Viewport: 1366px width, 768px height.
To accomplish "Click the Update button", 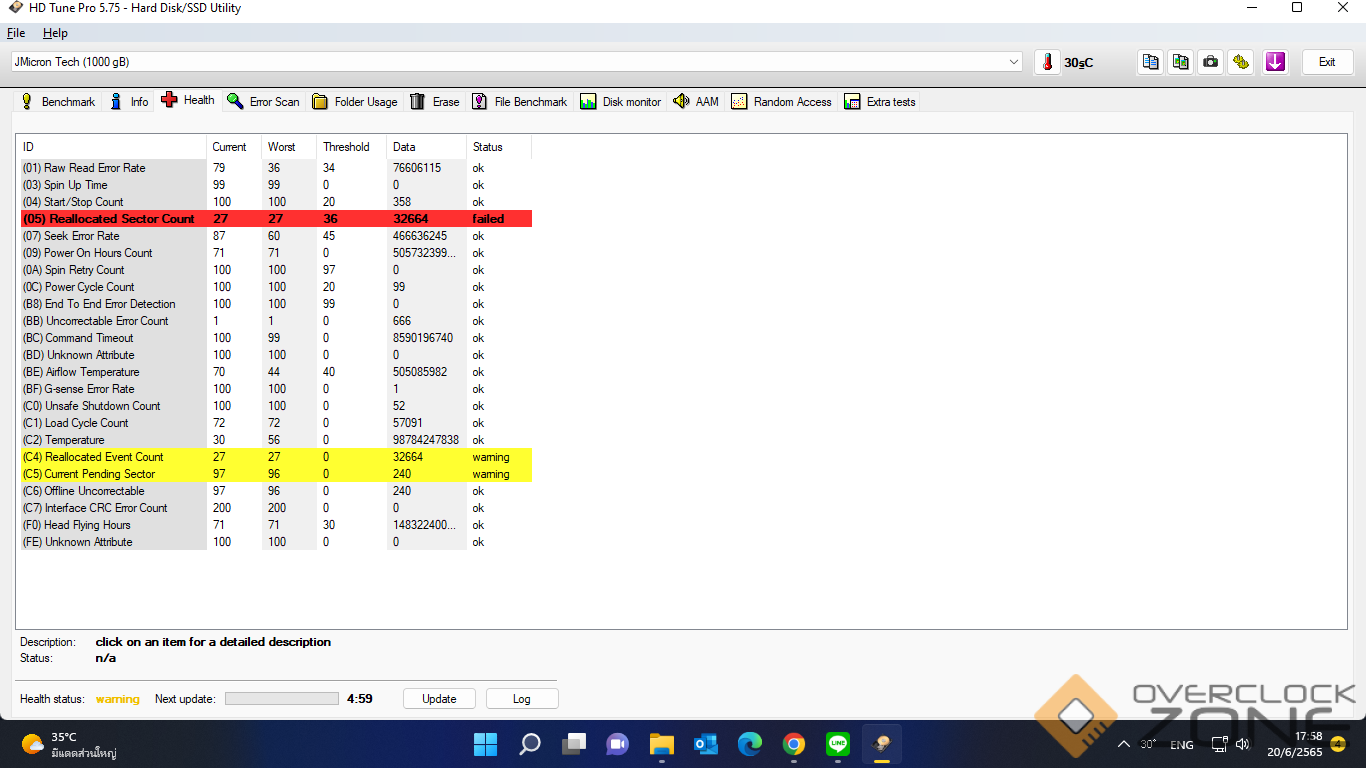I will coord(439,699).
